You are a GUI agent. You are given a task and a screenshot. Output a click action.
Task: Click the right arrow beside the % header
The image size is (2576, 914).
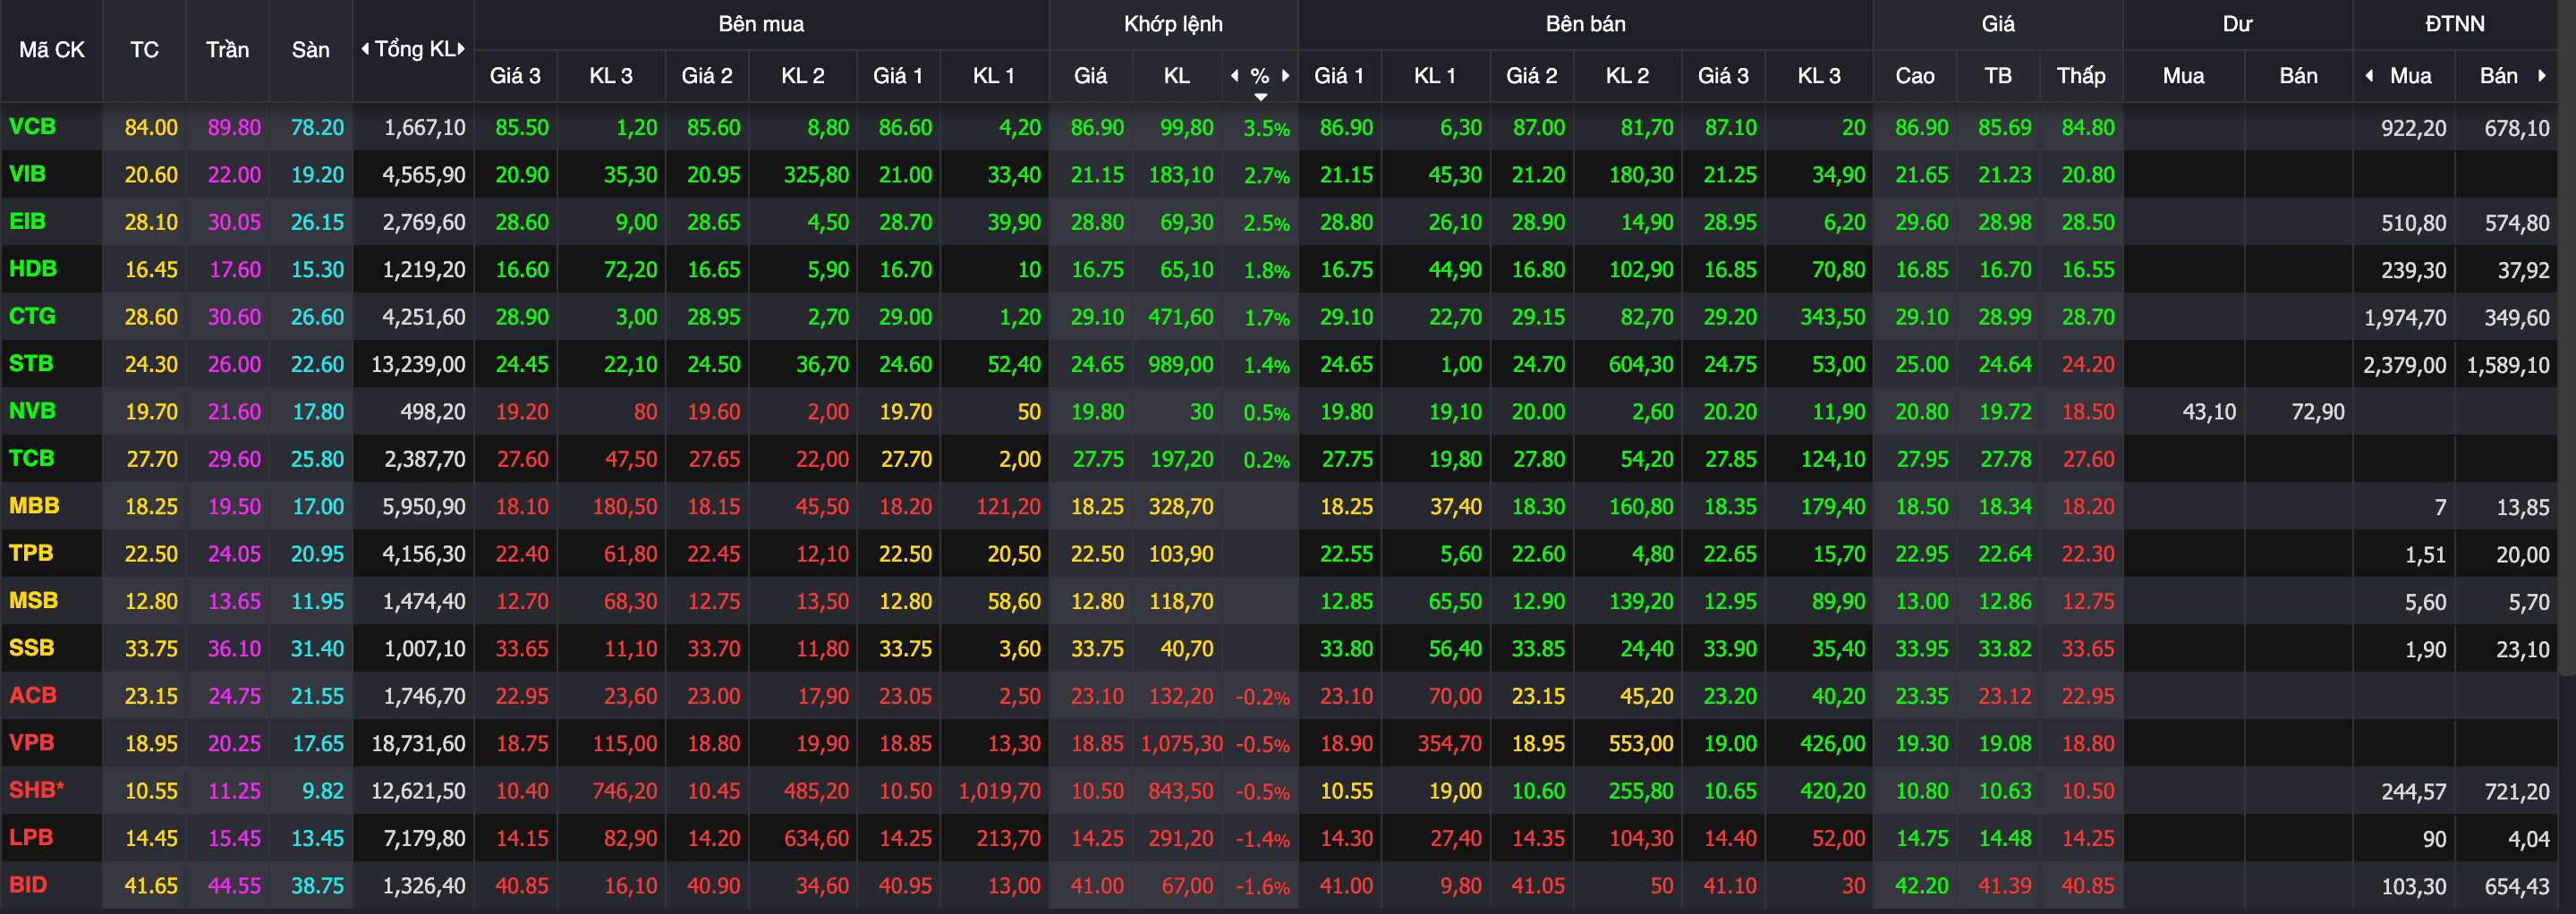tap(1285, 76)
